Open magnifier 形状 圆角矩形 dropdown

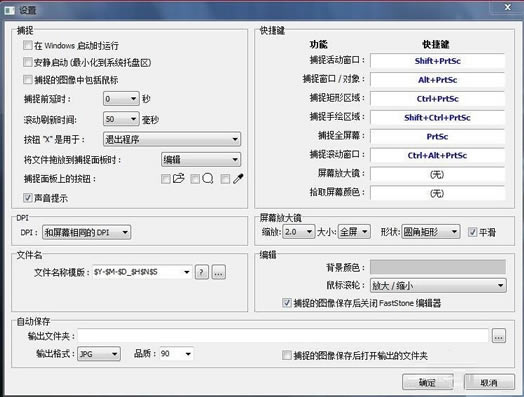pos(430,232)
